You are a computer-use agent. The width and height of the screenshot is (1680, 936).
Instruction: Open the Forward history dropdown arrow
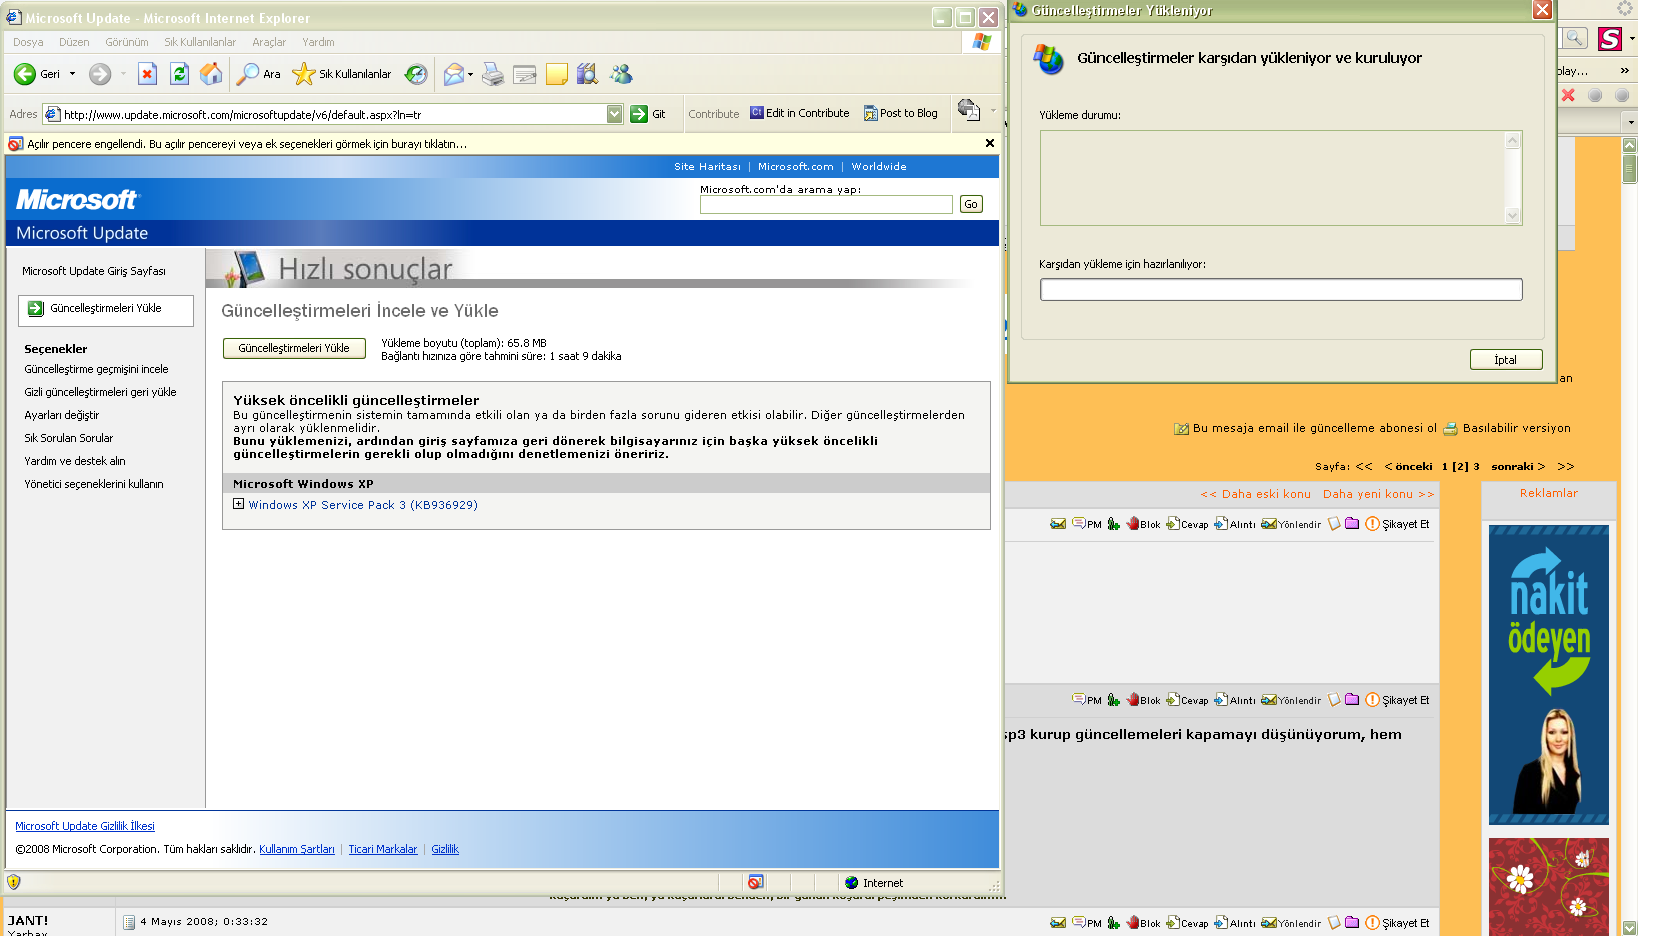[123, 74]
